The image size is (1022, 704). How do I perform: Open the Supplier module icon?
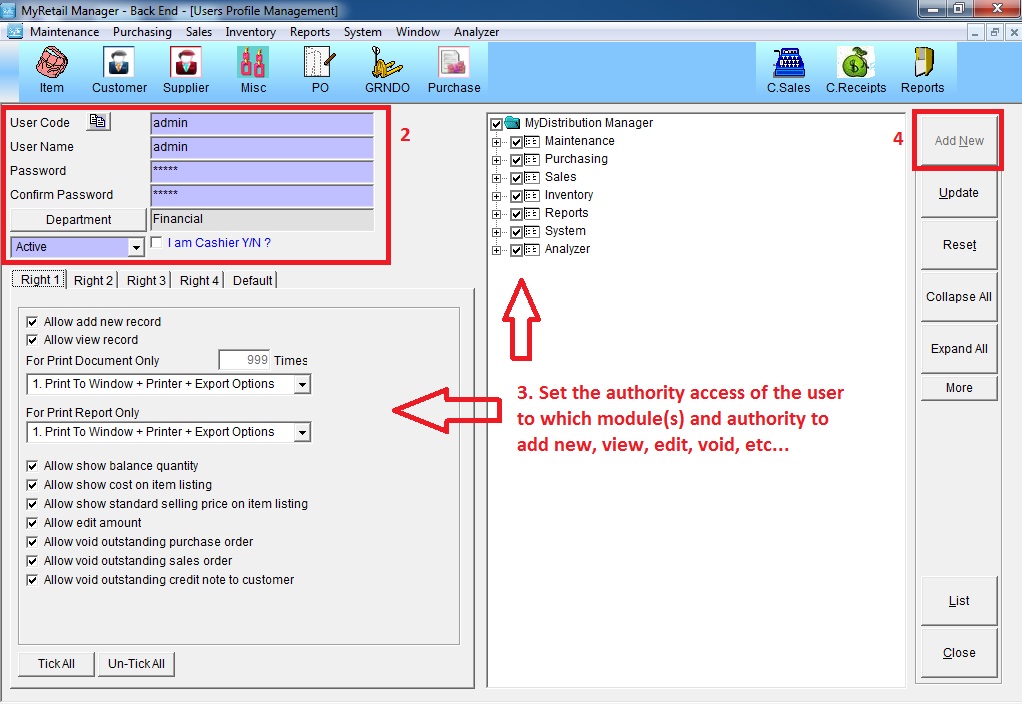(186, 66)
